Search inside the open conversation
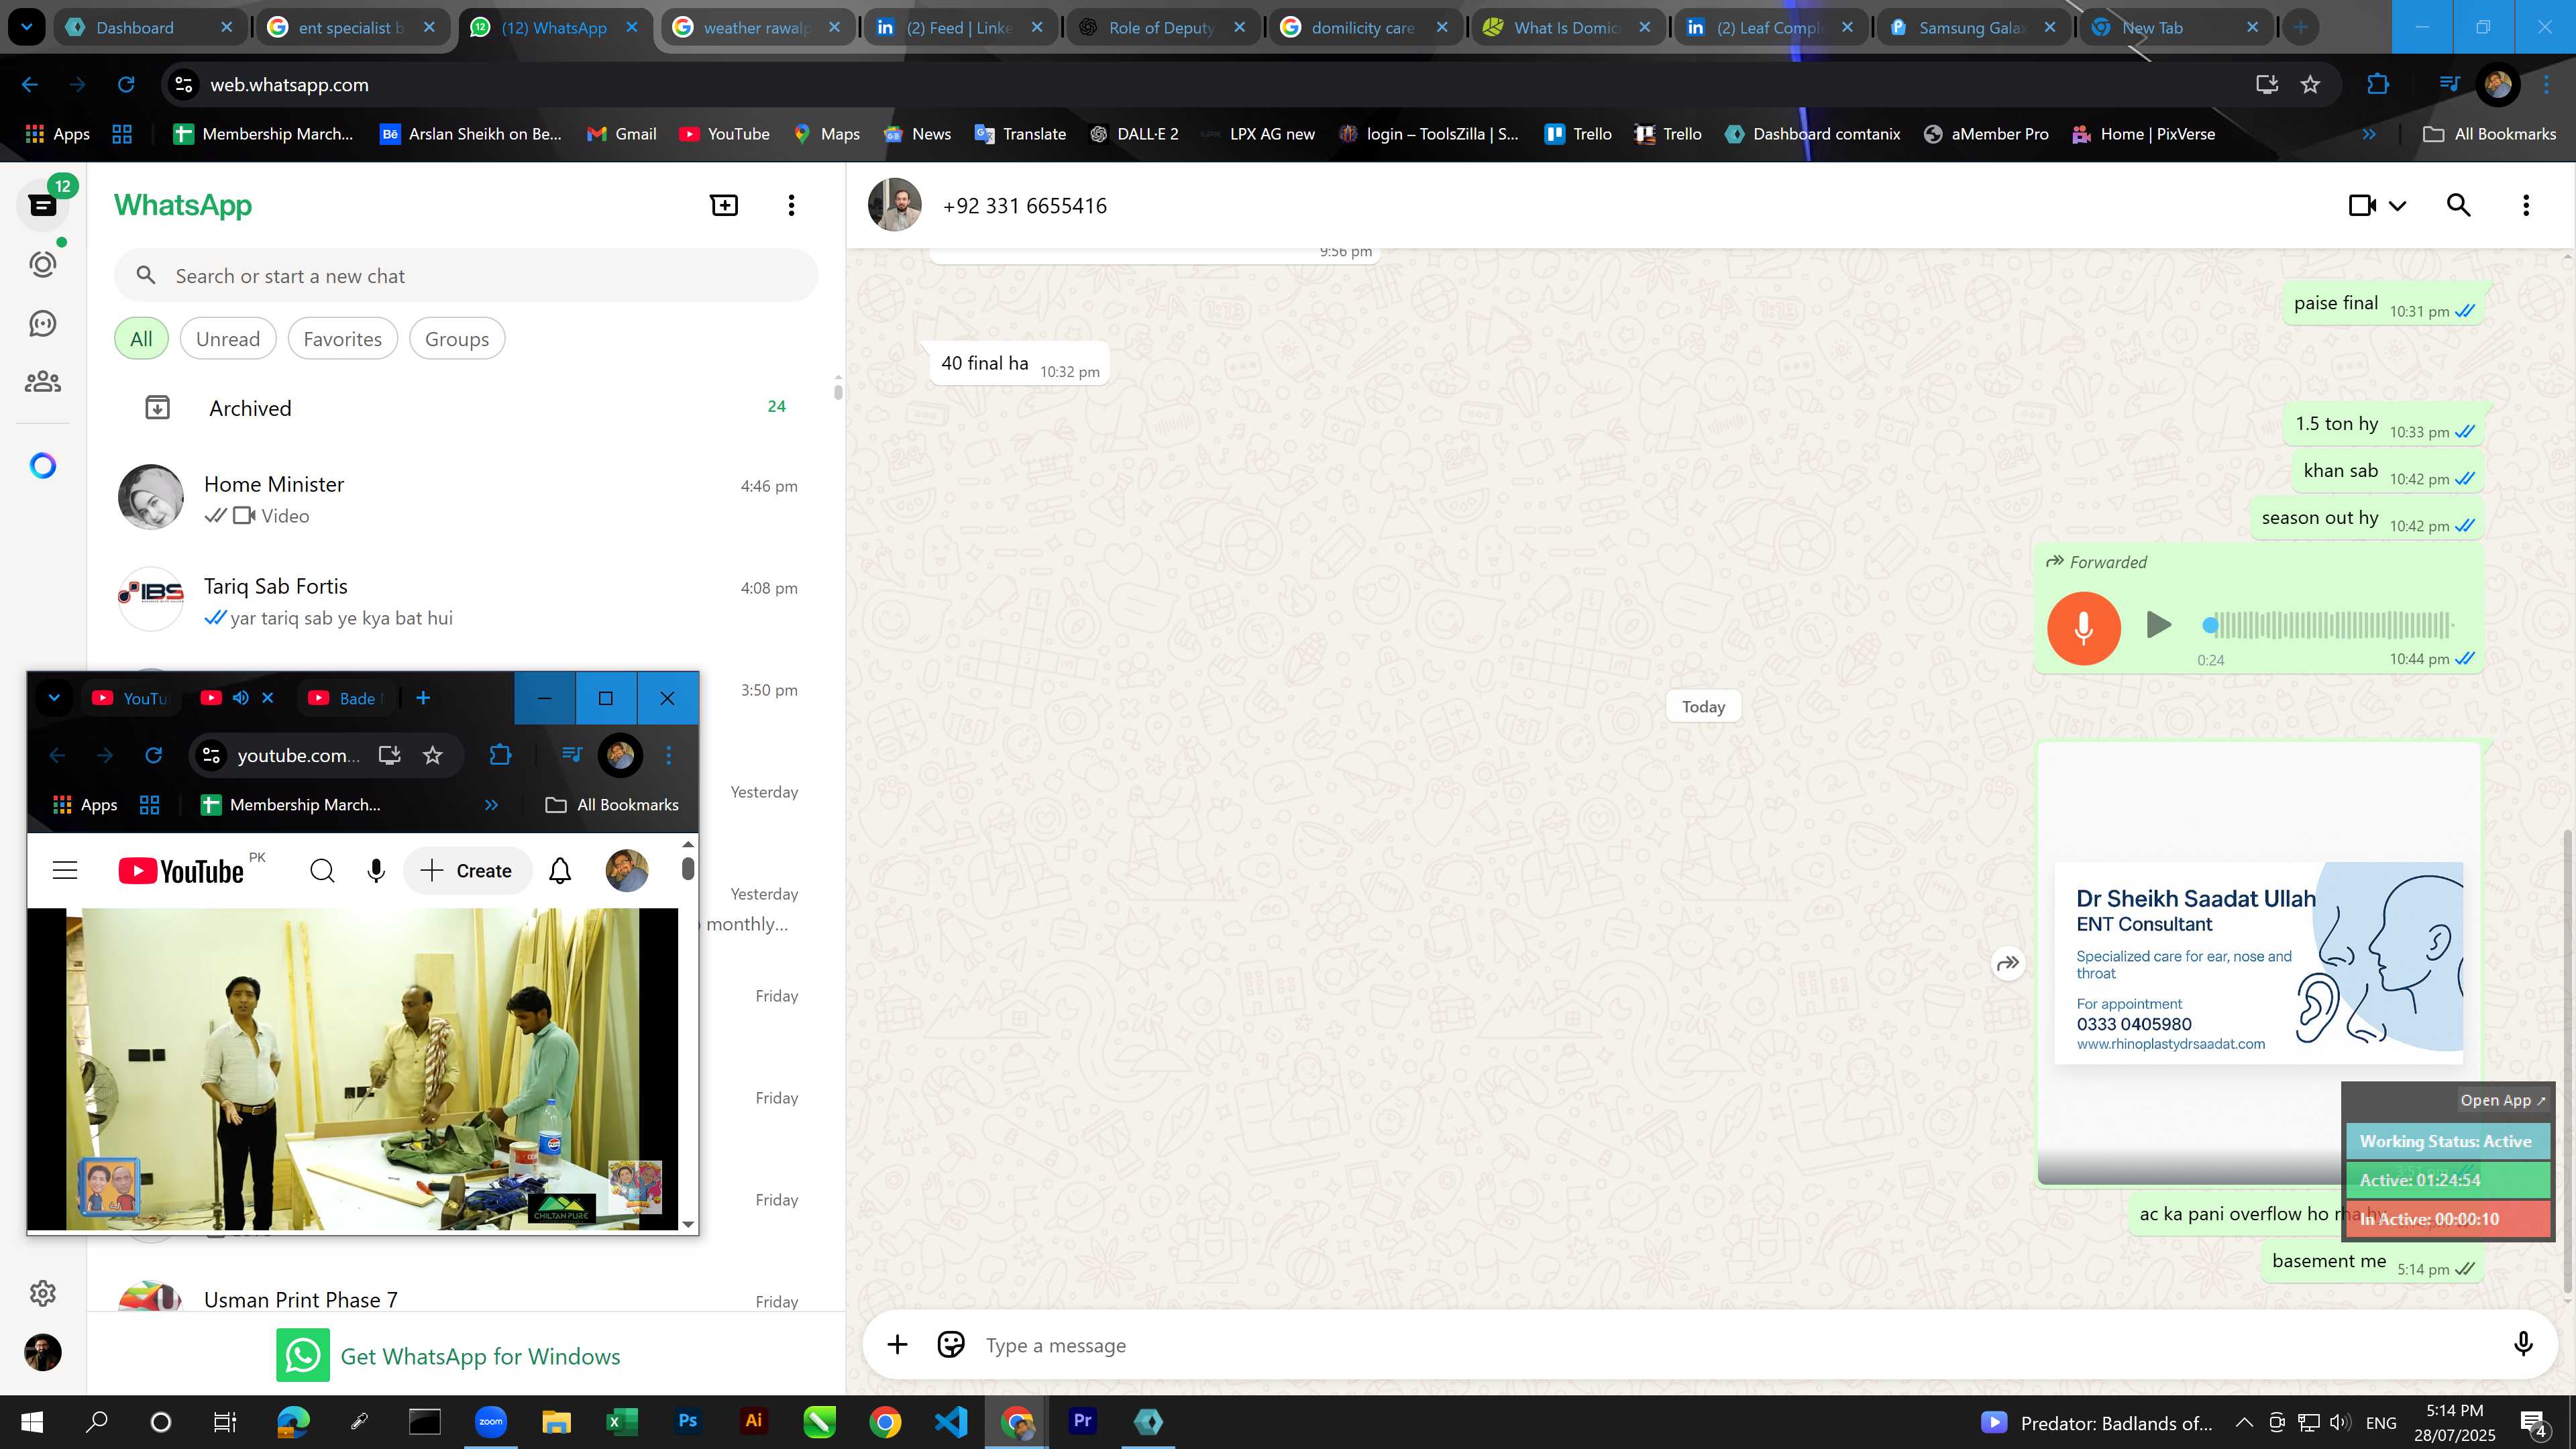The image size is (2576, 1449). tap(2458, 205)
